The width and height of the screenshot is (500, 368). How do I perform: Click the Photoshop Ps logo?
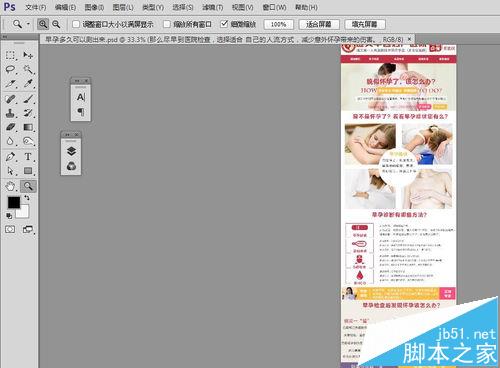point(9,7)
